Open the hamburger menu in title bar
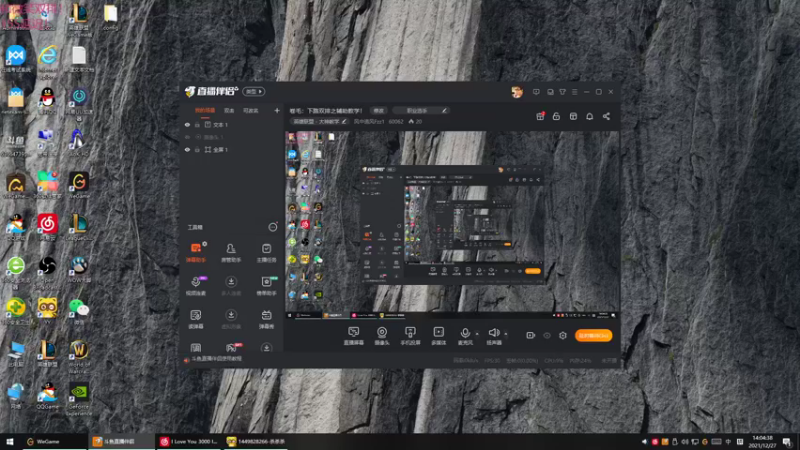800x450 pixels. 574,92
